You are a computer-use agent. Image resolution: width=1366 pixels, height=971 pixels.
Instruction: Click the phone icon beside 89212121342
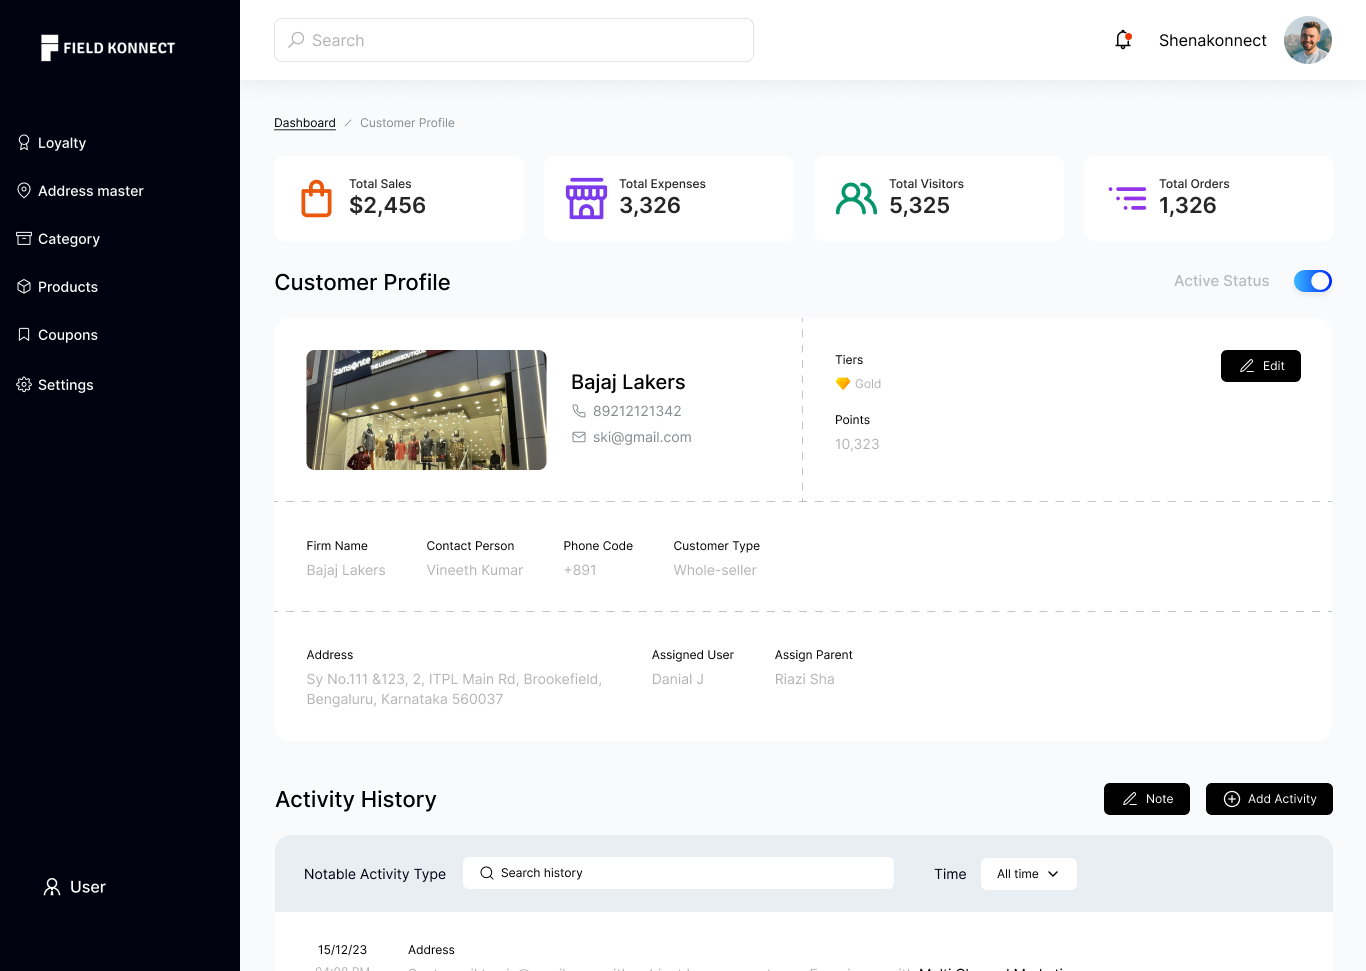coord(579,411)
